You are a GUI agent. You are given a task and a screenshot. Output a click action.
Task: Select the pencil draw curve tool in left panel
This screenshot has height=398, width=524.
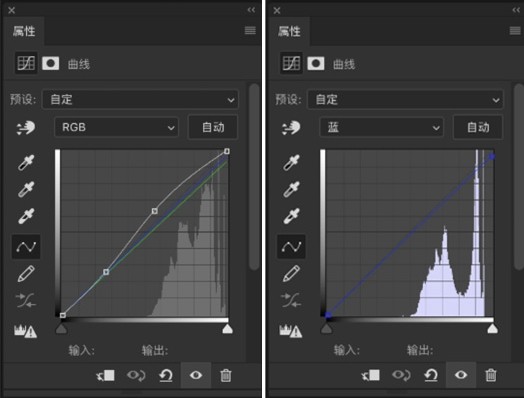tap(26, 274)
